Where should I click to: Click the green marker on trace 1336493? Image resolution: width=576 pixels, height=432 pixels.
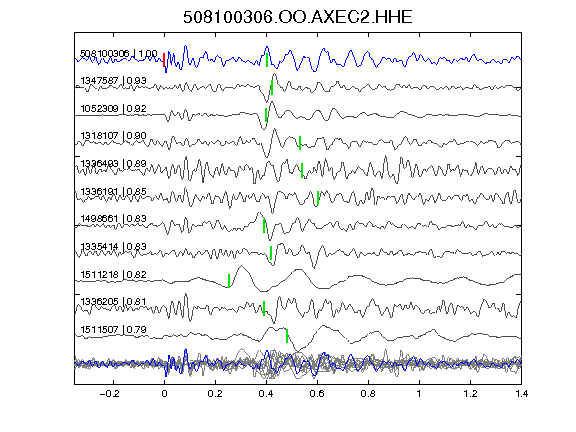pyautogui.click(x=302, y=170)
